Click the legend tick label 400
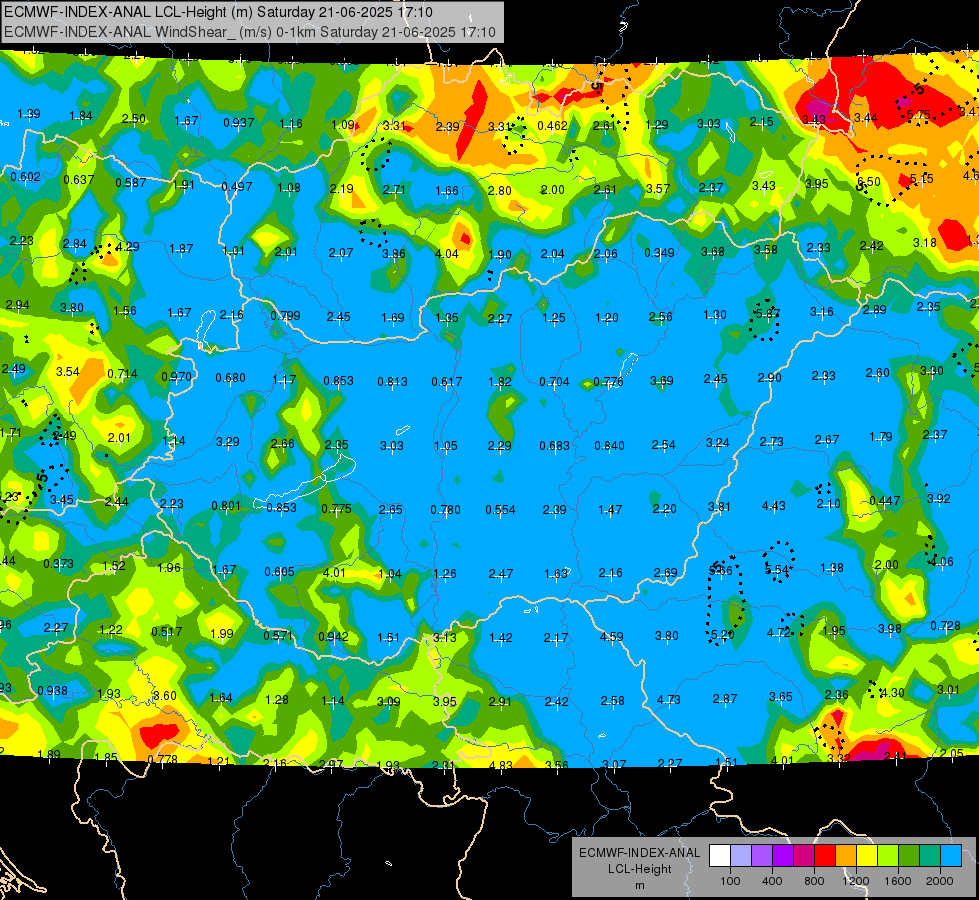 pos(772,881)
